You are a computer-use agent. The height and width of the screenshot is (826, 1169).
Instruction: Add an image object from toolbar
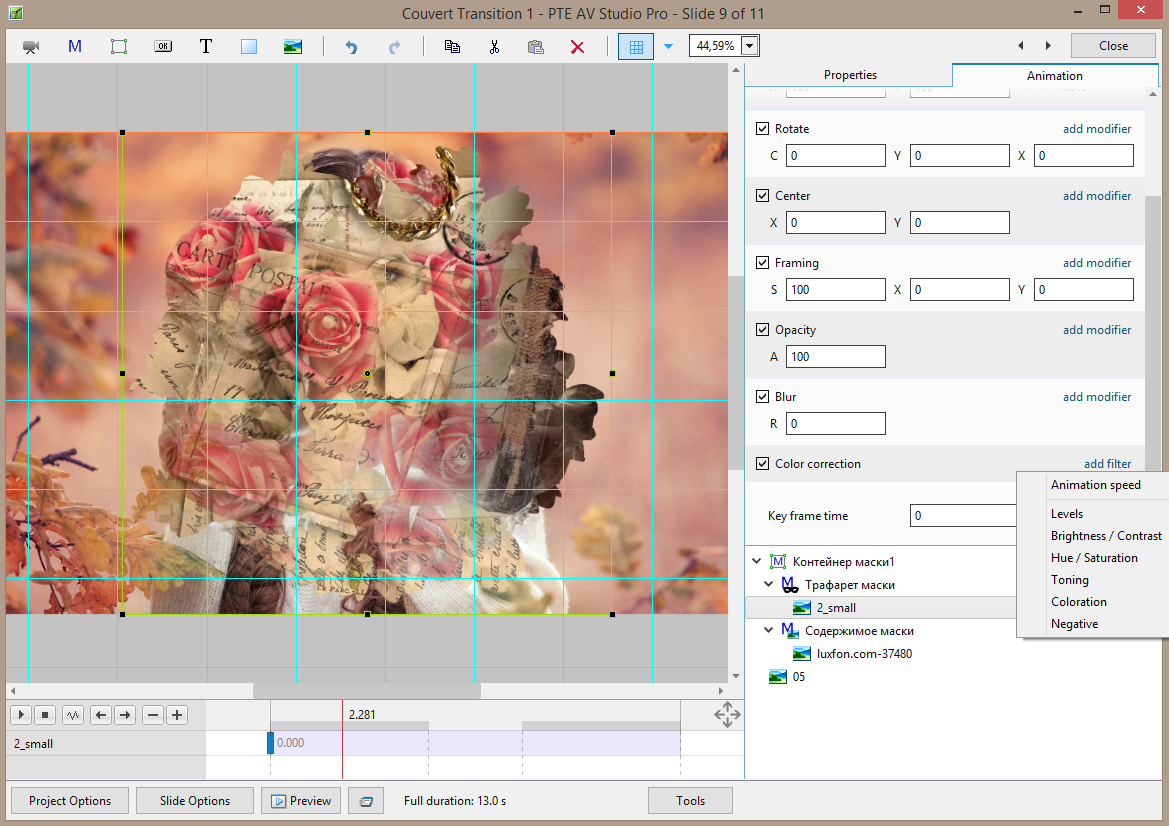(x=292, y=46)
